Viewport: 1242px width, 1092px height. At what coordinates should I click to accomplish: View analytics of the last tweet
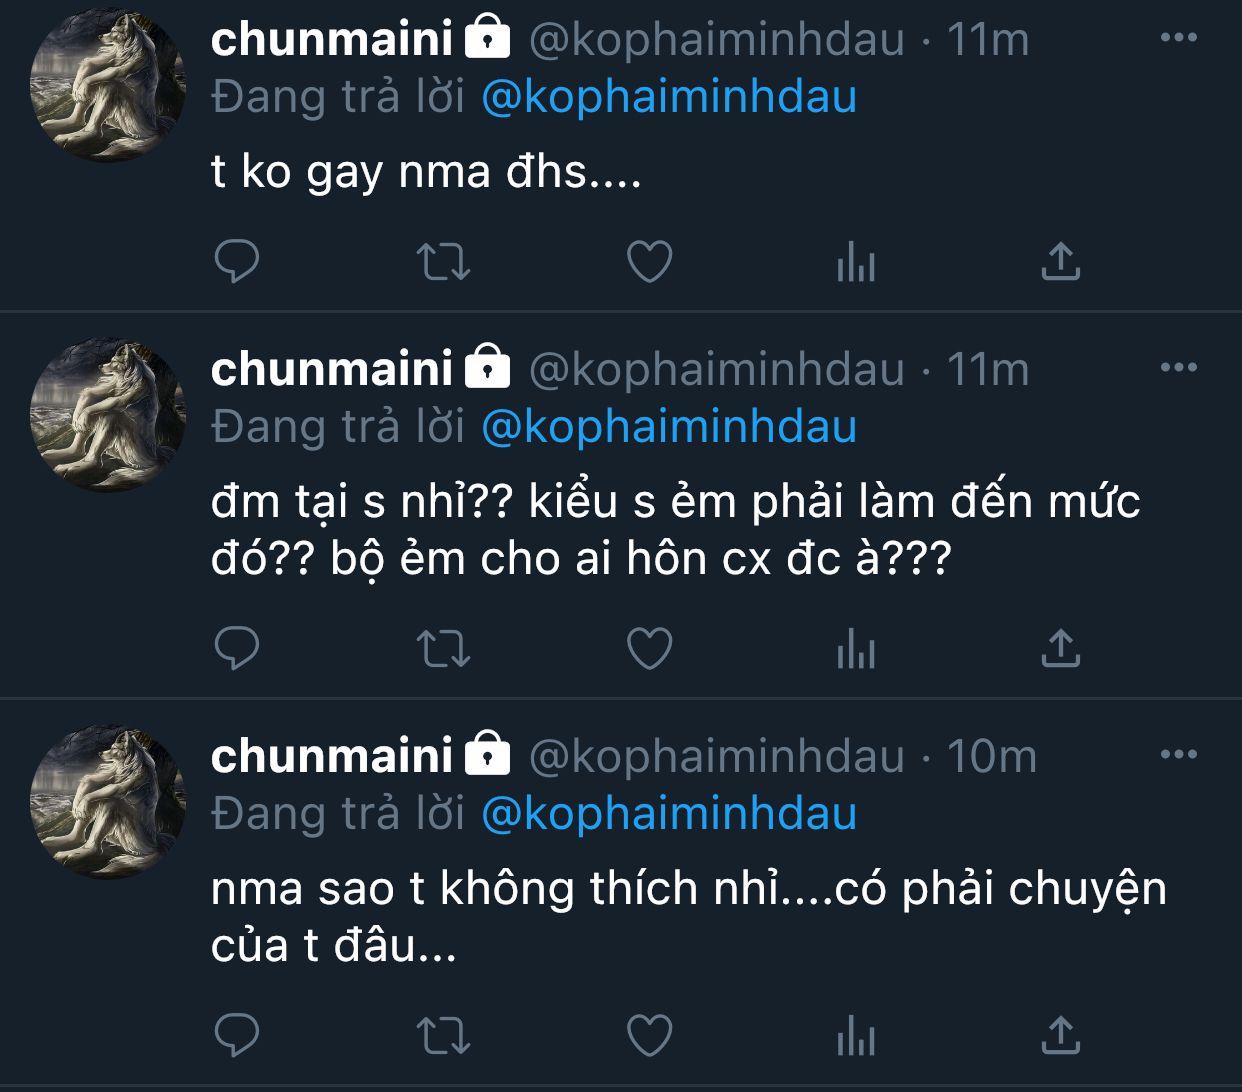855,1037
